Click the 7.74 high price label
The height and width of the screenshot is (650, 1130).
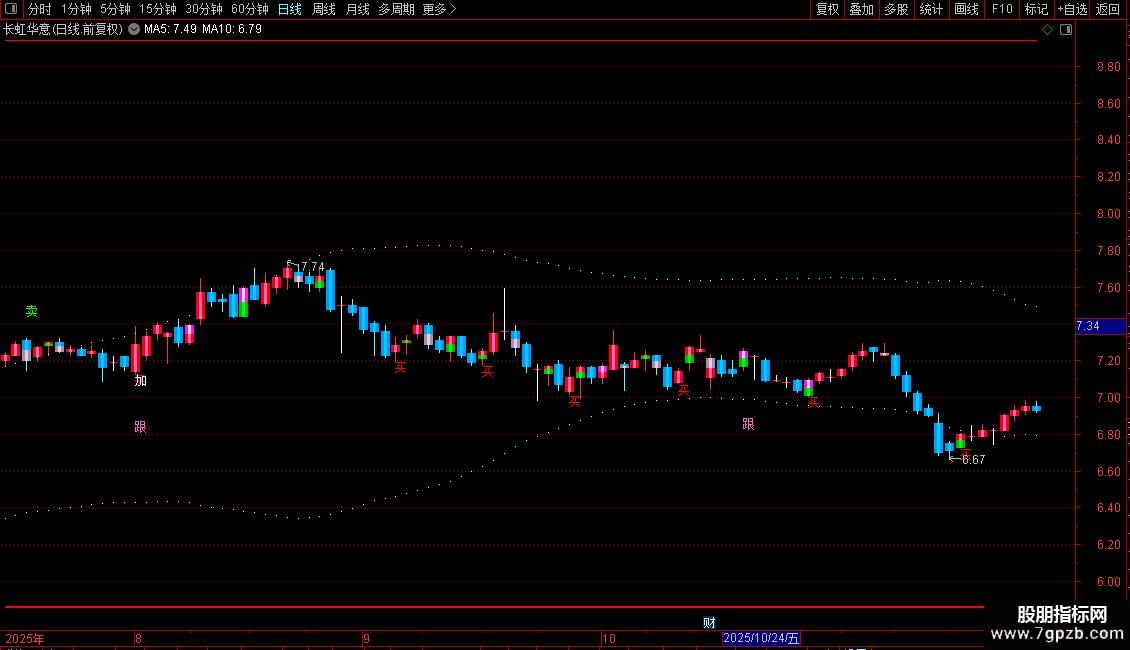[311, 267]
